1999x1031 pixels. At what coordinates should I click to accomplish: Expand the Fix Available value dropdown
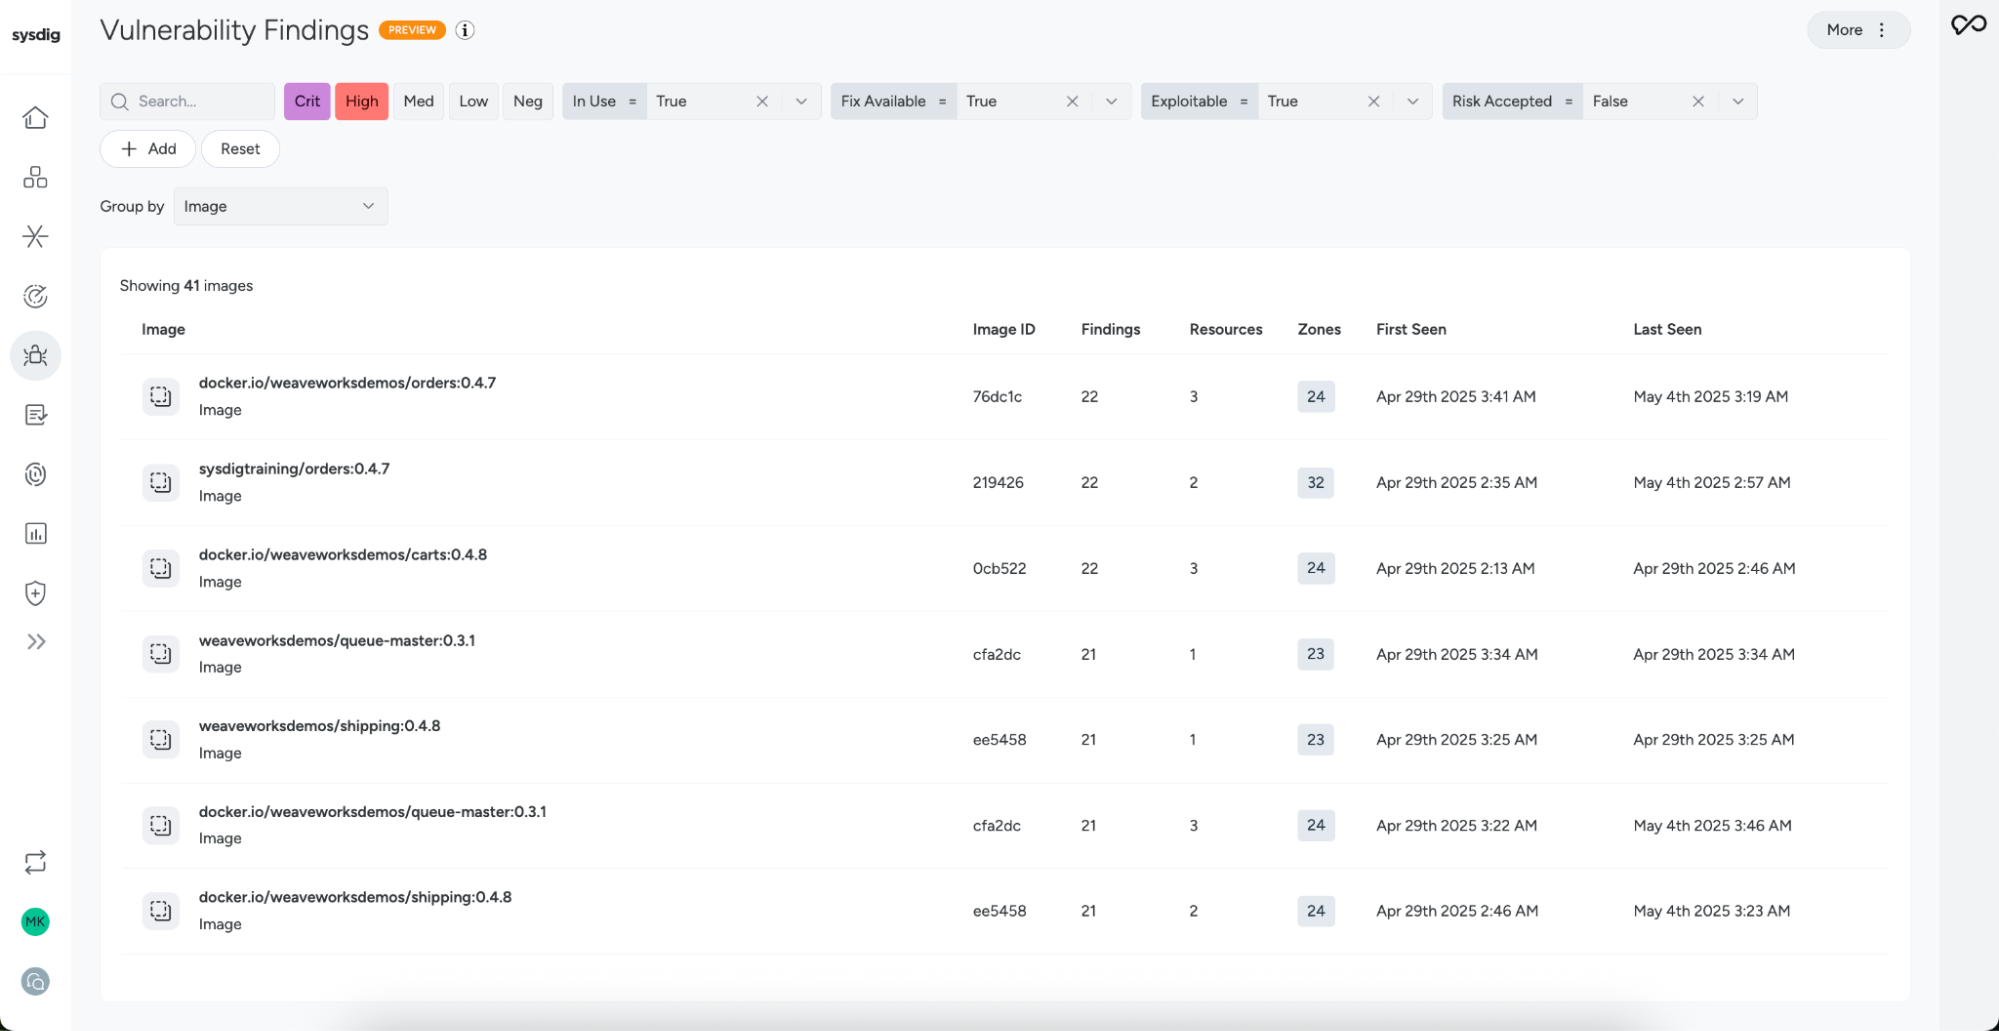tap(1111, 101)
